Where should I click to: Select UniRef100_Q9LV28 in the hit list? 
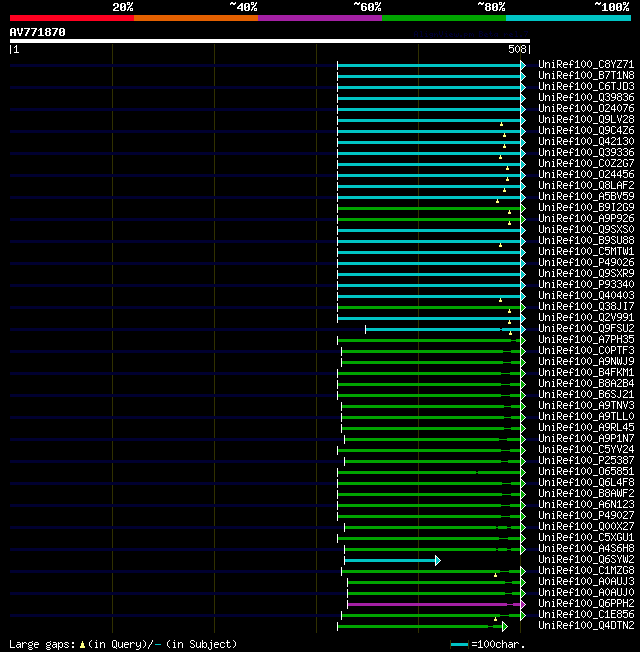pos(586,120)
